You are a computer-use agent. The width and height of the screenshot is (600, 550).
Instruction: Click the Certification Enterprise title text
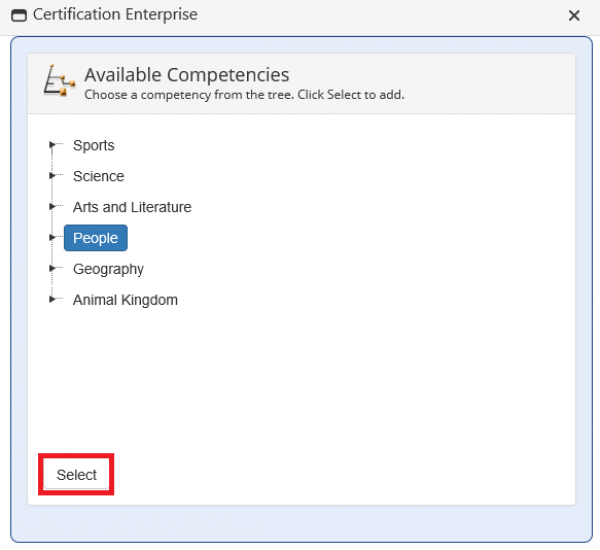coord(115,15)
